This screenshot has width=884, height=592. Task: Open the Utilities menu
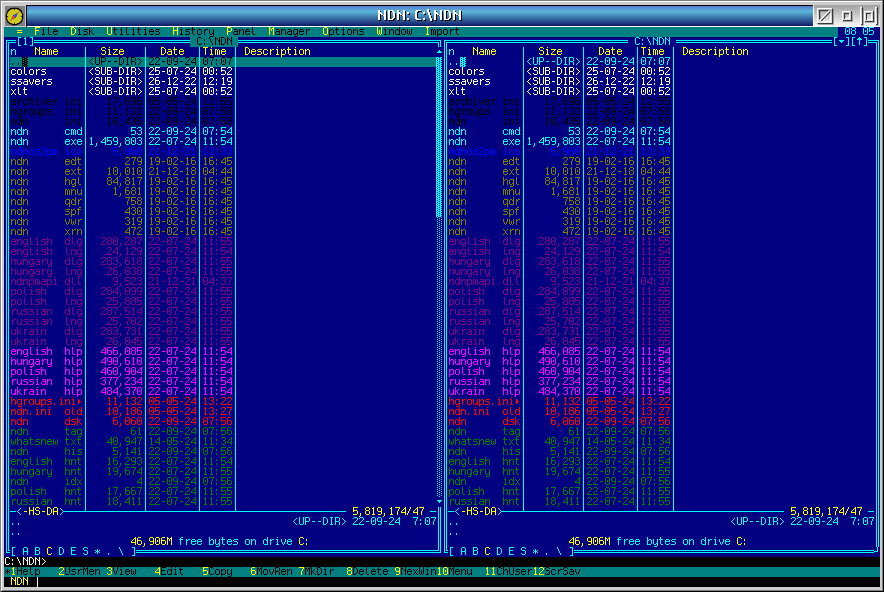(x=132, y=32)
